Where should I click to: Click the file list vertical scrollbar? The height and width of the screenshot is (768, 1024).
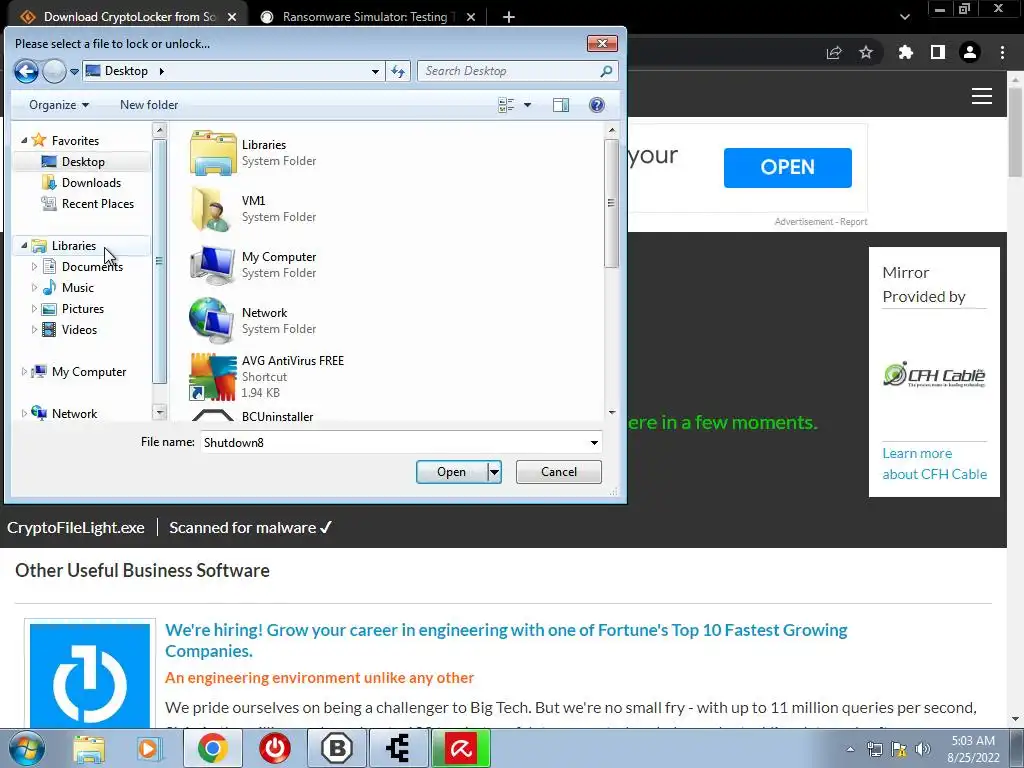point(611,202)
